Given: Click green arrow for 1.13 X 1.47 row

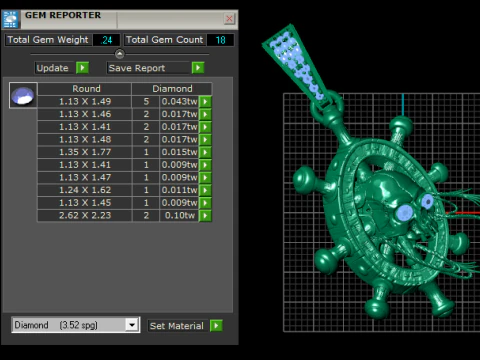Looking at the screenshot, I should tap(205, 177).
